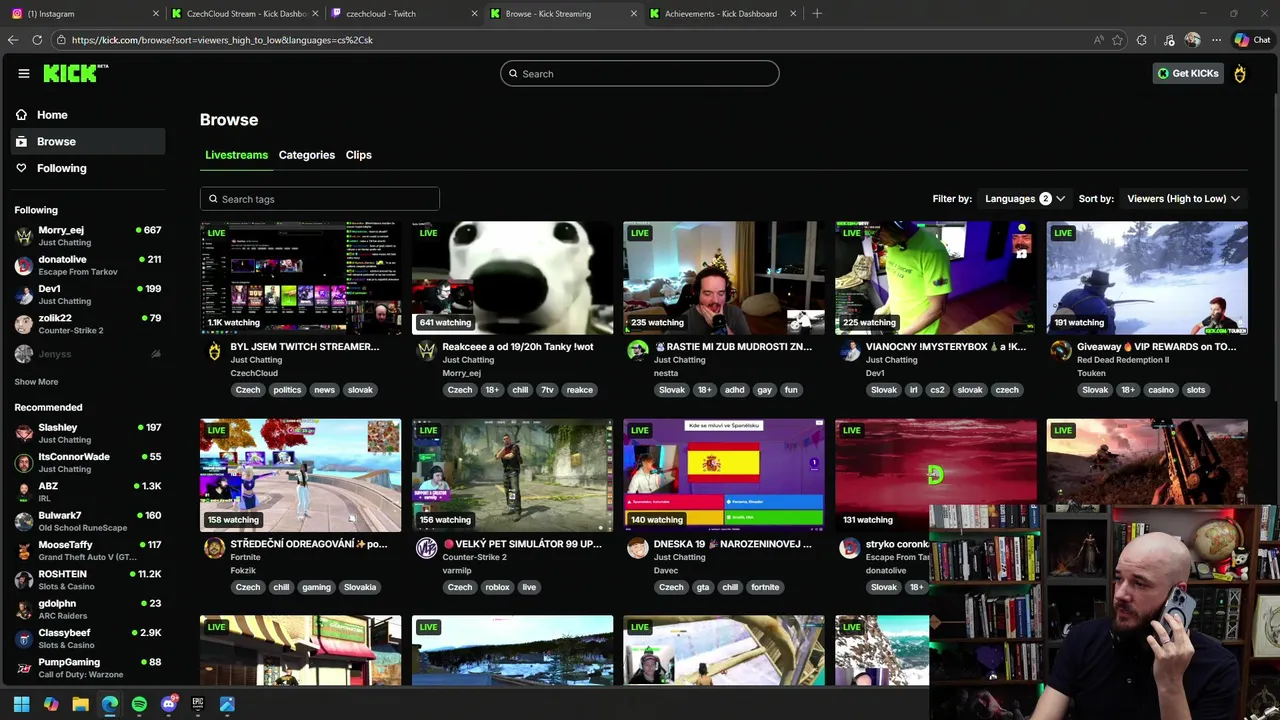
Task: Open Microsoft Copilot from taskbar
Action: click(x=51, y=704)
